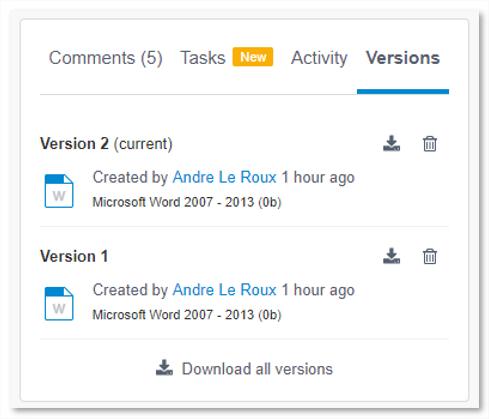Click the Word file icon for Version 1
The image size is (489, 419).
[x=59, y=304]
